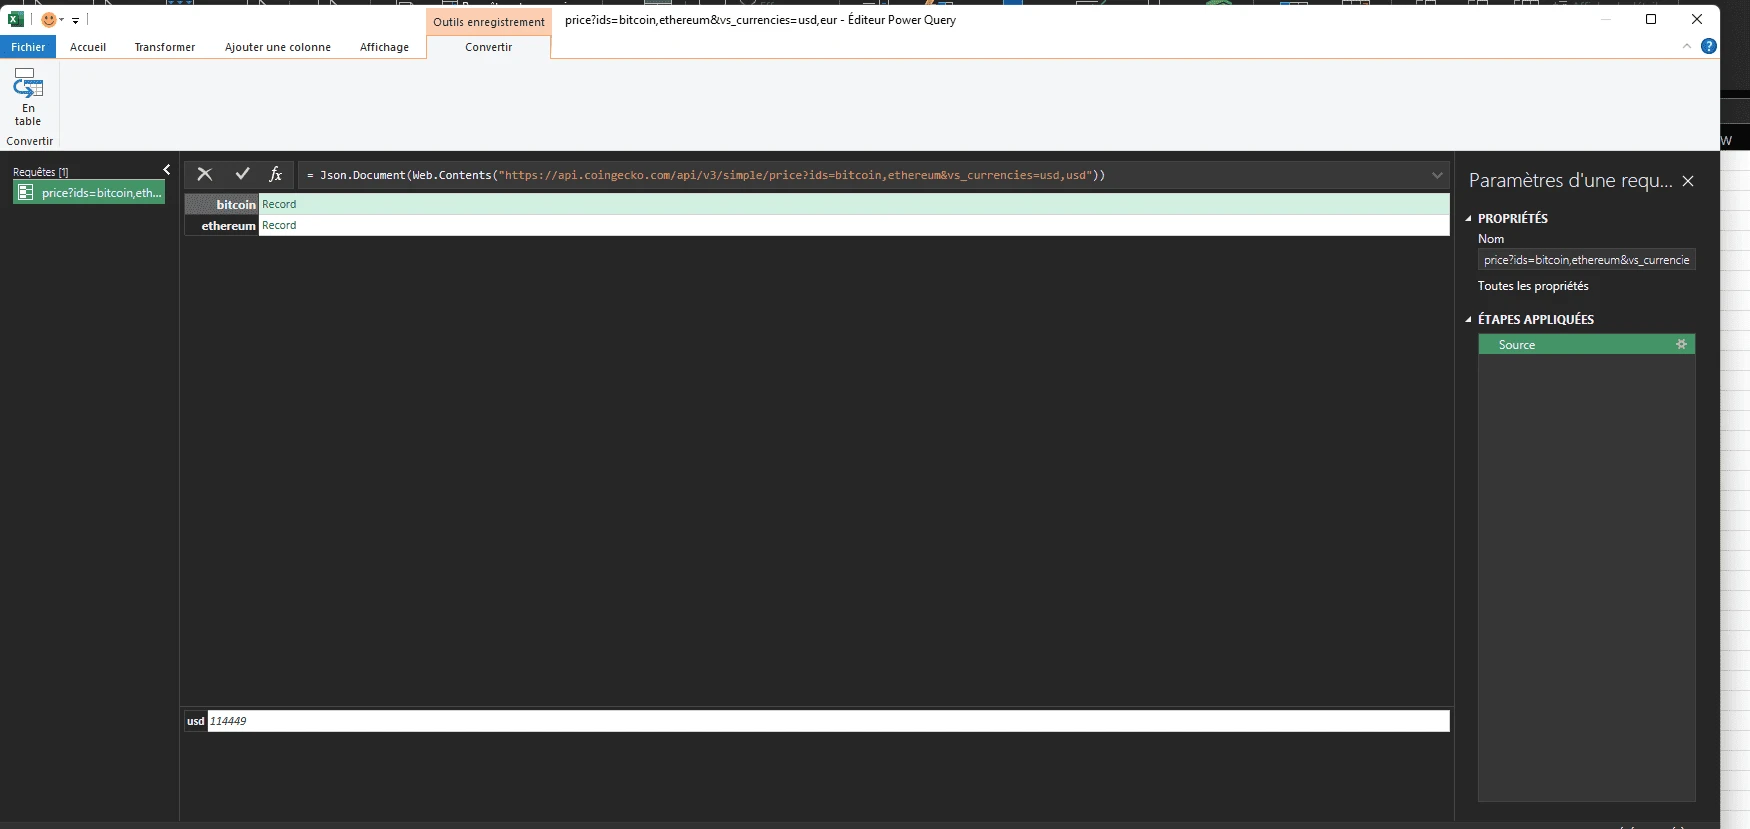Image resolution: width=1750 pixels, height=829 pixels.
Task: Click the usd preview label
Action: click(196, 721)
